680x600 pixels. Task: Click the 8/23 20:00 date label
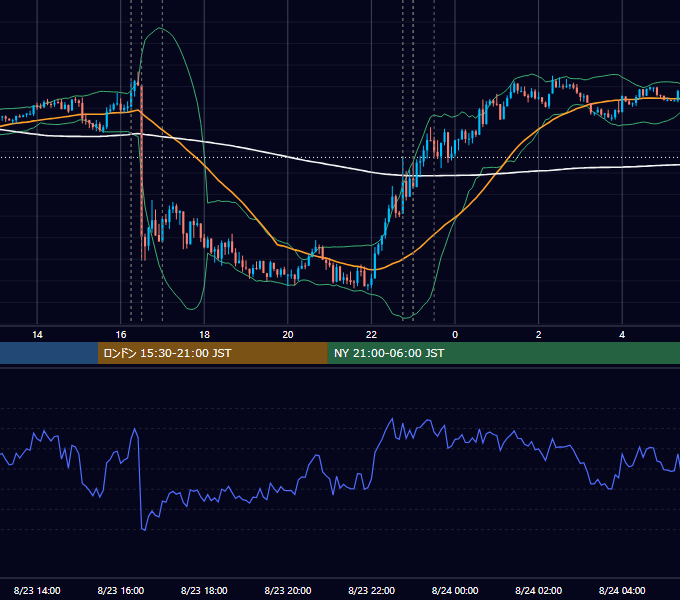(x=288, y=590)
